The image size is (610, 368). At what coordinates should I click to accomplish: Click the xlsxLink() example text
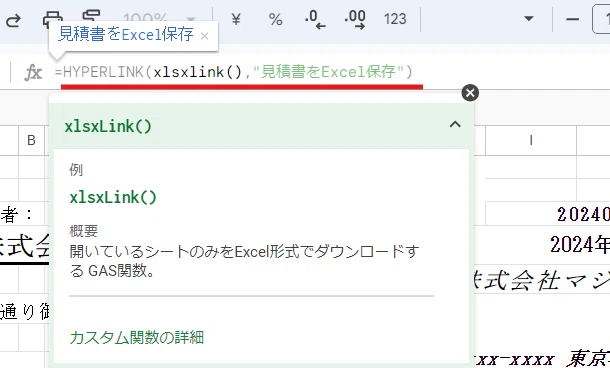click(113, 197)
